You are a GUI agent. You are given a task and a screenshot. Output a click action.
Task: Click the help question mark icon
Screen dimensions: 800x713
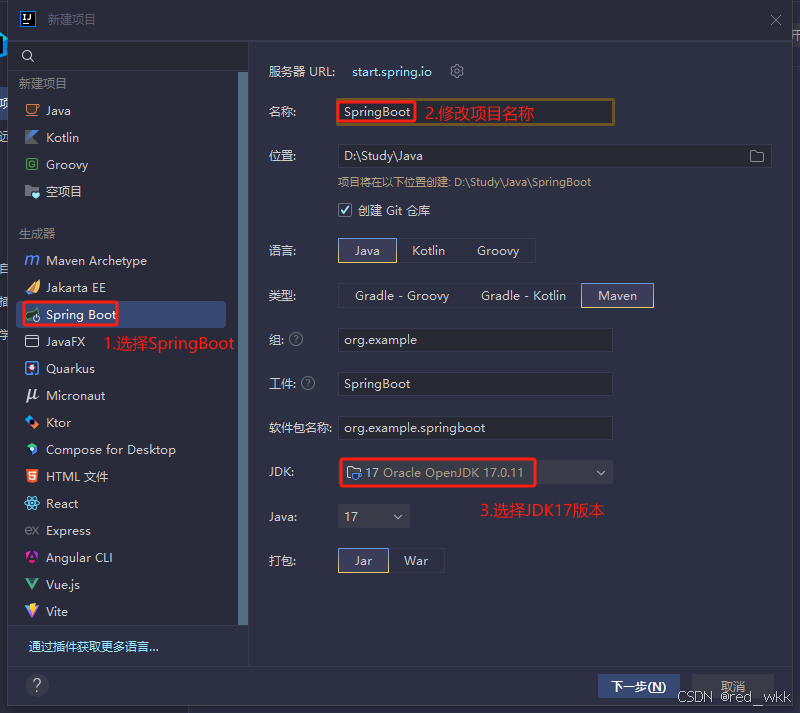pyautogui.click(x=37, y=685)
